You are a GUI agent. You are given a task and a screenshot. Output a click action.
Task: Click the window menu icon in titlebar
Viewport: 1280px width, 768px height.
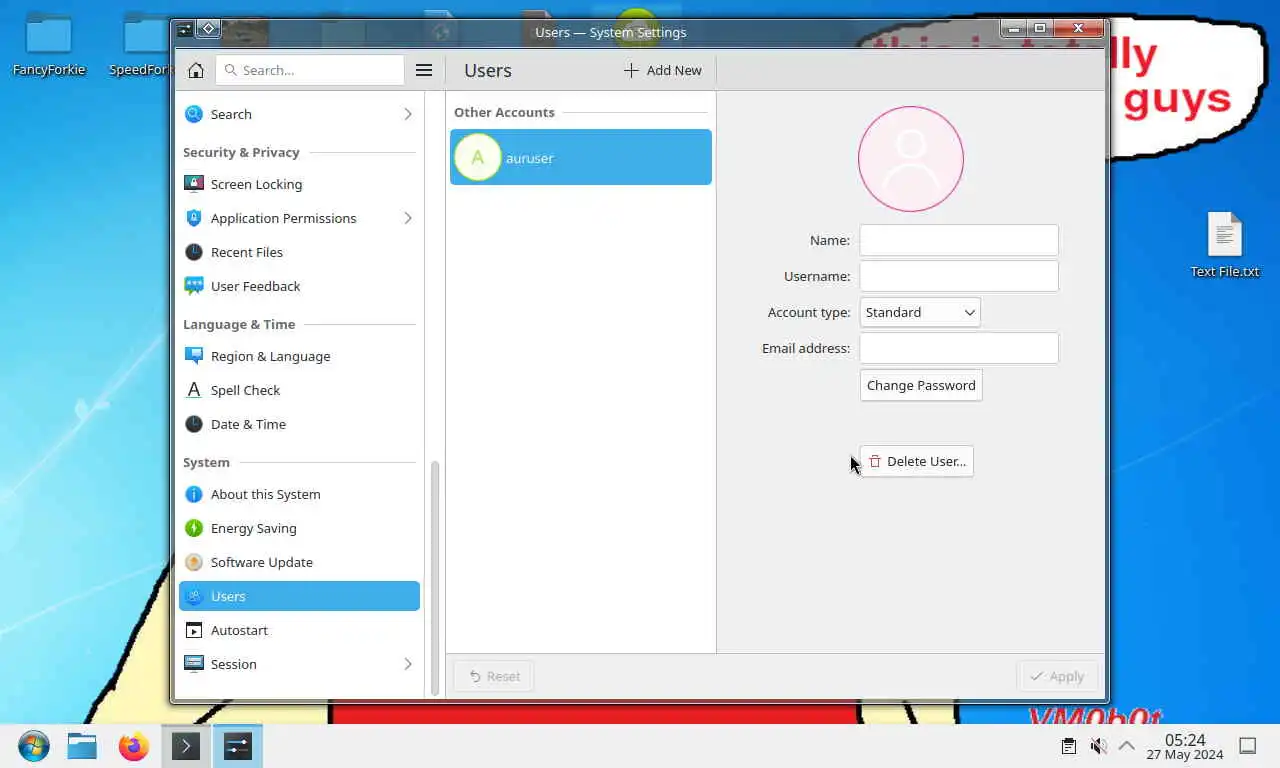(x=185, y=29)
